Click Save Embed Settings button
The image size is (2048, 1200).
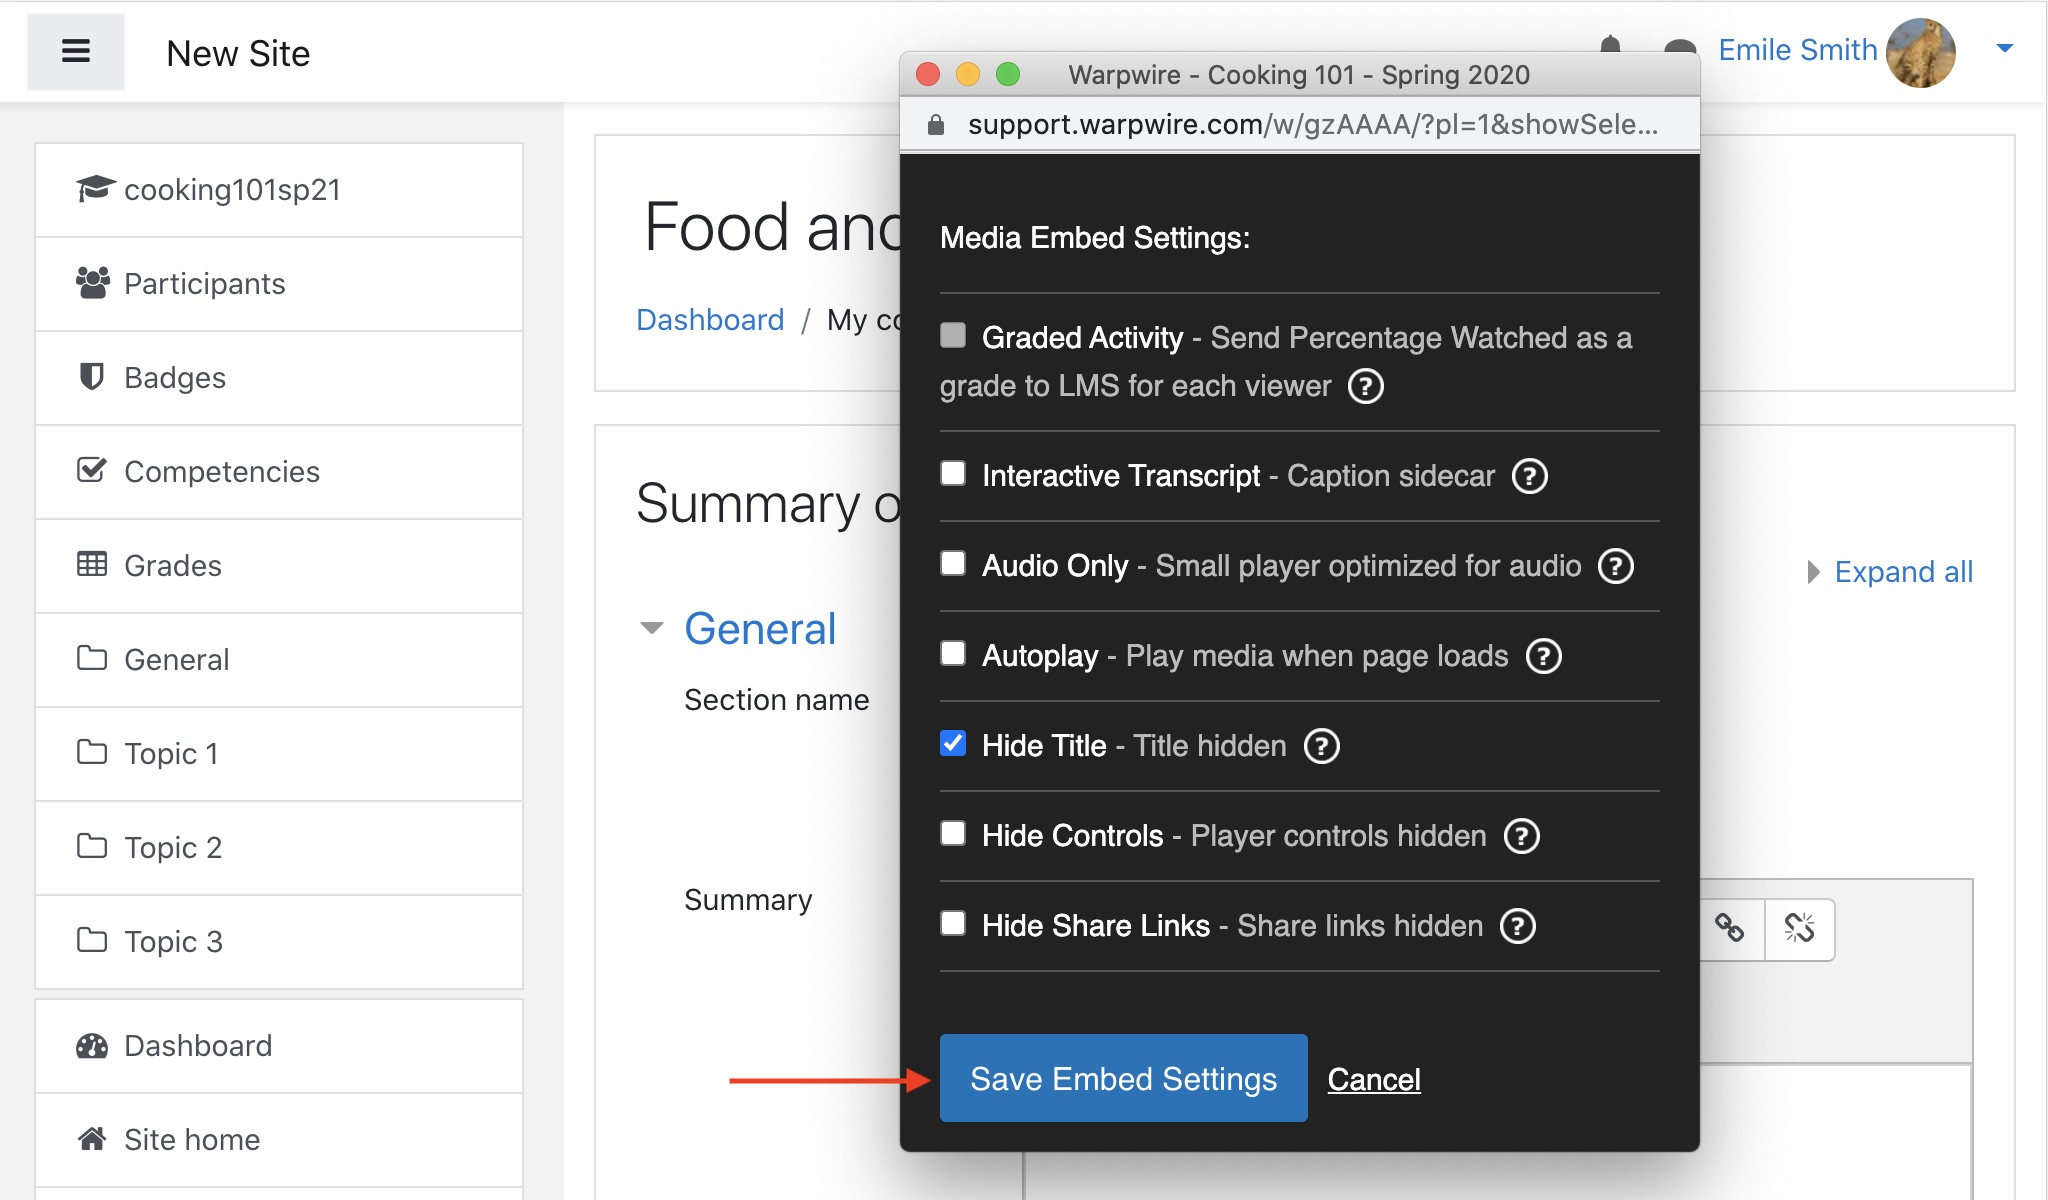(x=1123, y=1078)
